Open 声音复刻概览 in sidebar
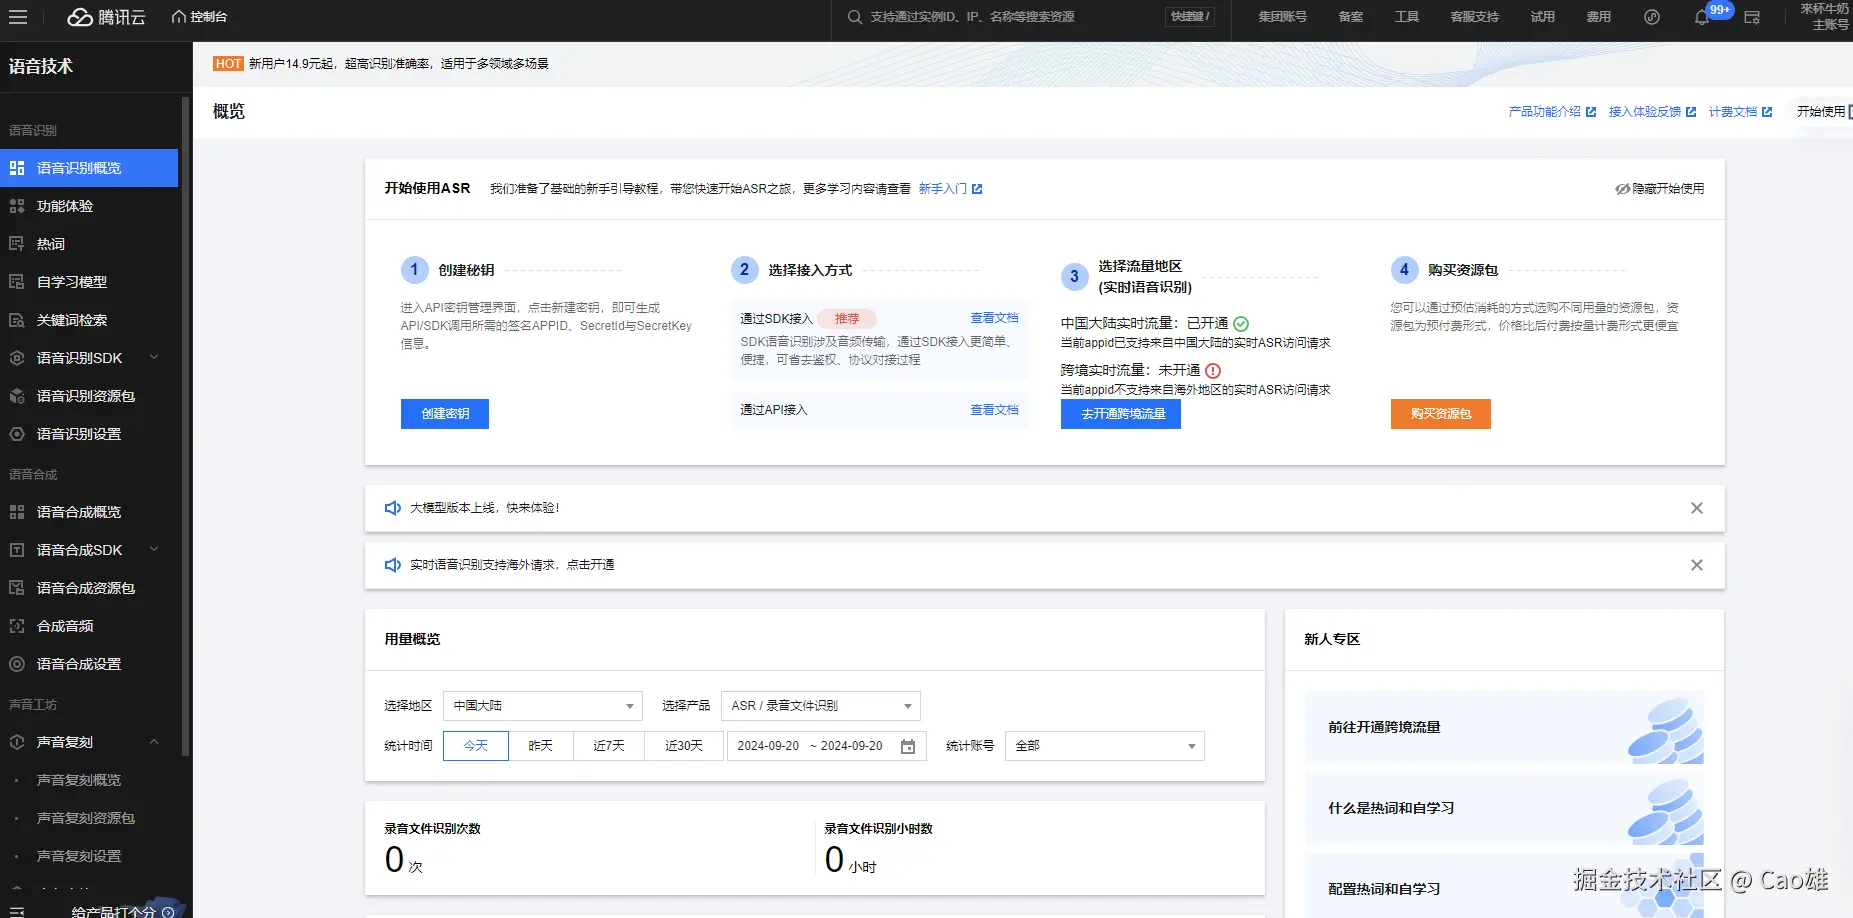The height and width of the screenshot is (918, 1853). coord(79,780)
